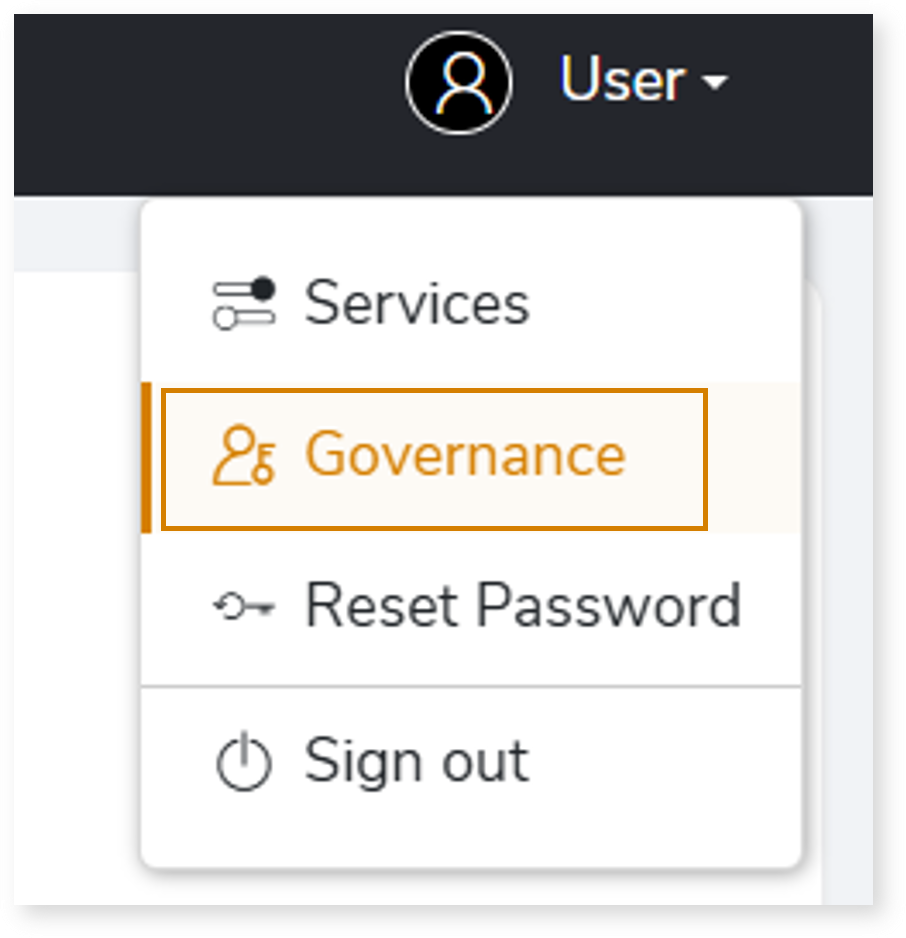Screen dimensions: 906x938
Task: Click the Governance person-key icon
Action: [x=244, y=455]
